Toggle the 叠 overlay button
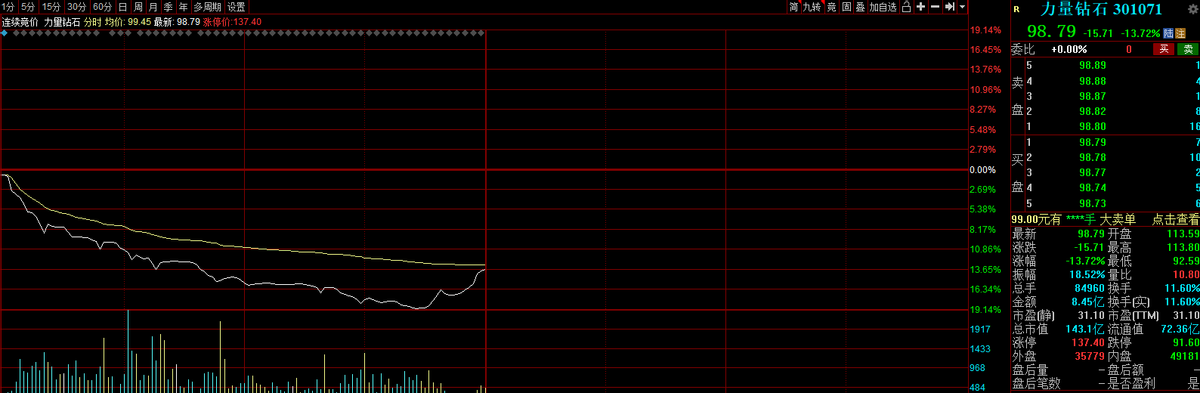The height and width of the screenshot is (393, 1200). tap(860, 6)
